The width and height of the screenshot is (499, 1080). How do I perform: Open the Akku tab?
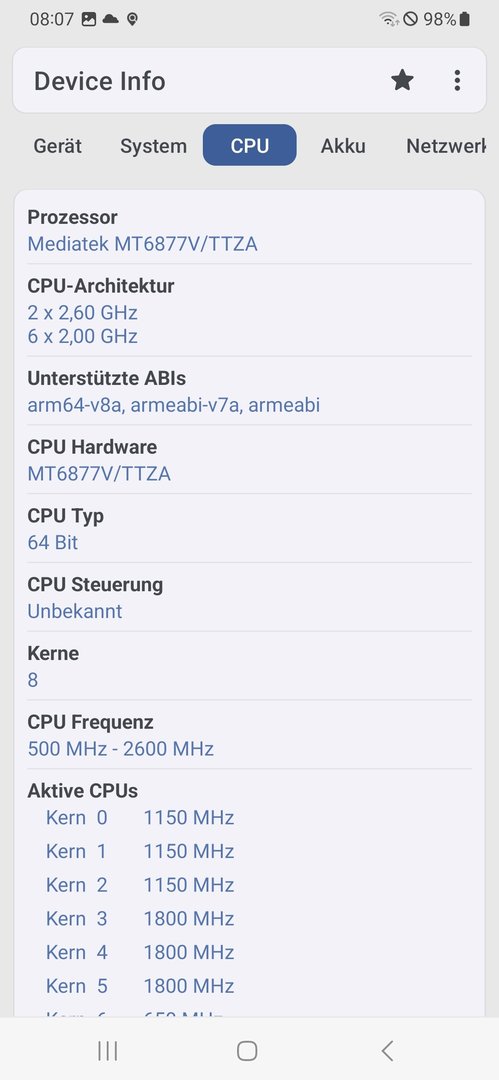(343, 146)
